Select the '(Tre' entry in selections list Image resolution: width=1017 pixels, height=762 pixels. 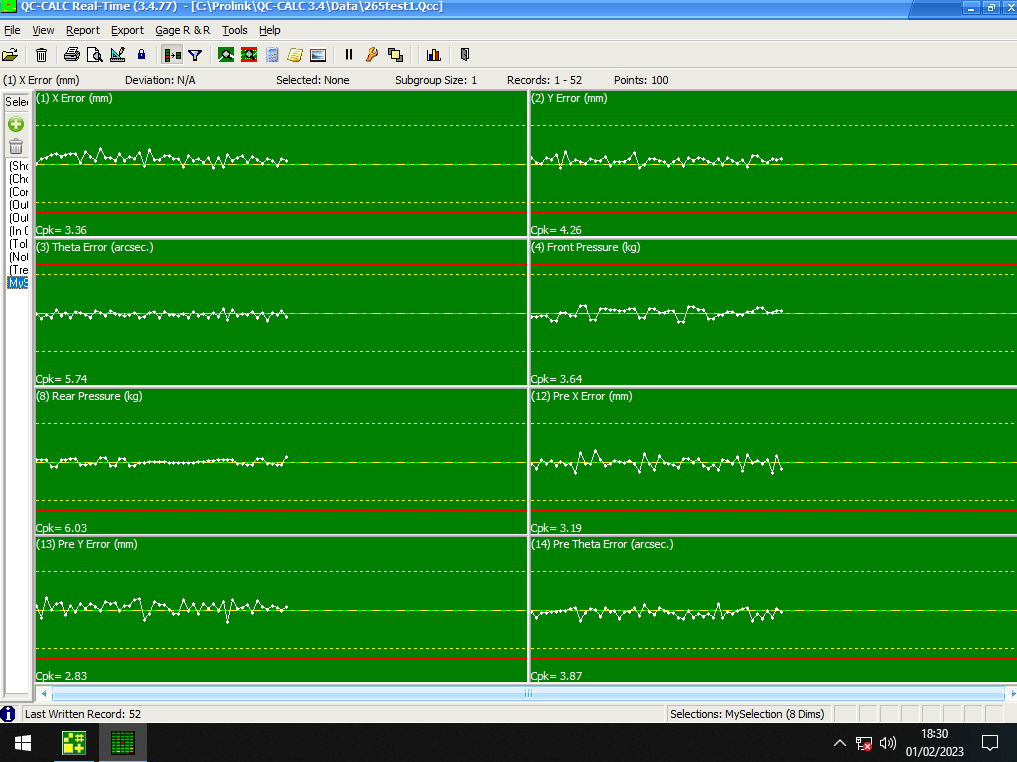point(18,270)
